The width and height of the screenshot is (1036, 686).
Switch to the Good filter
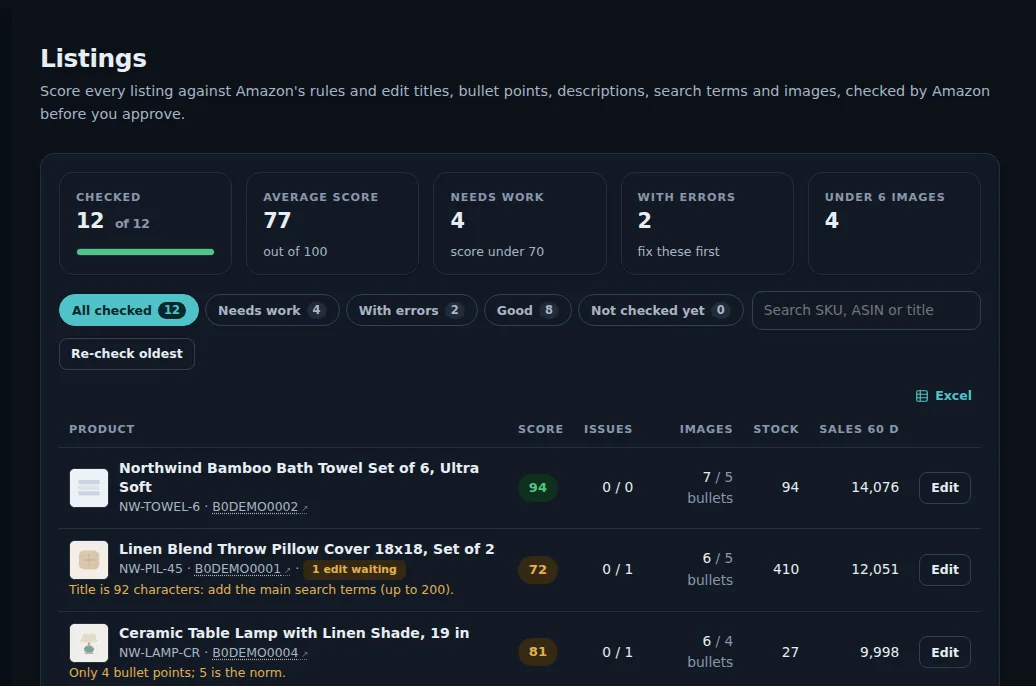pyautogui.click(x=527, y=310)
